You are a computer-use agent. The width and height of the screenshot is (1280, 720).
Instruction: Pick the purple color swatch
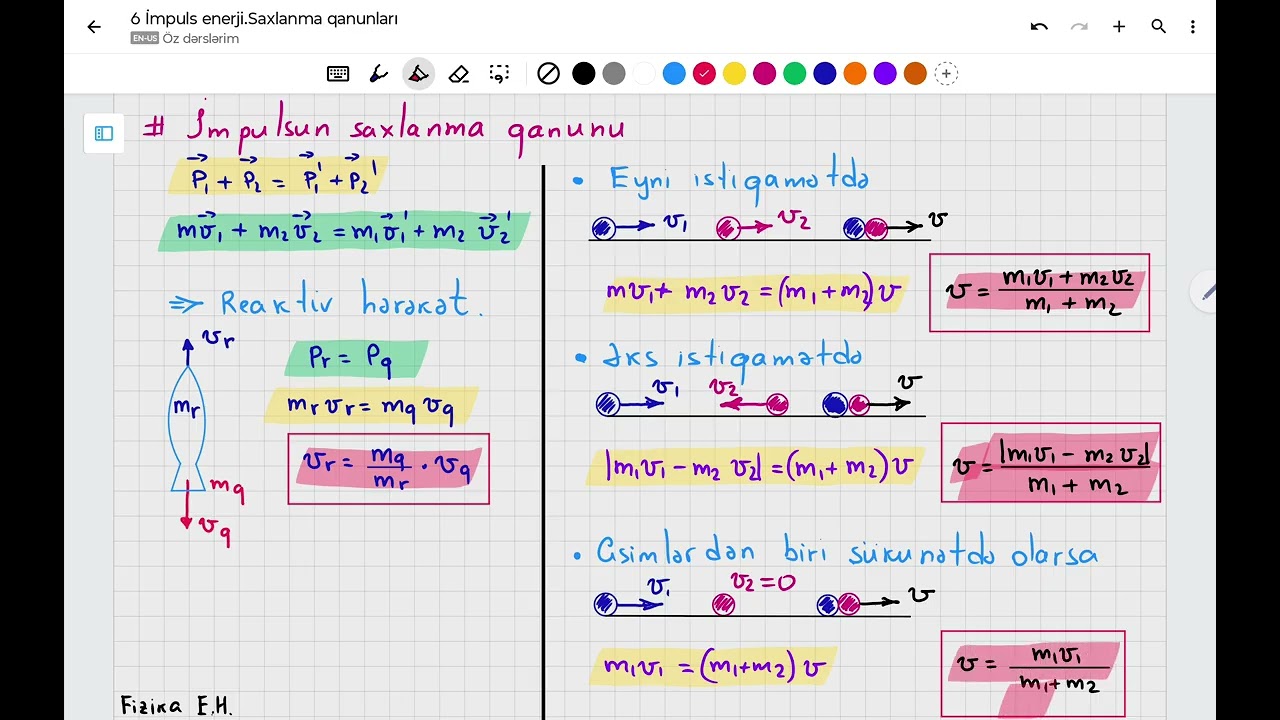pyautogui.click(x=885, y=73)
